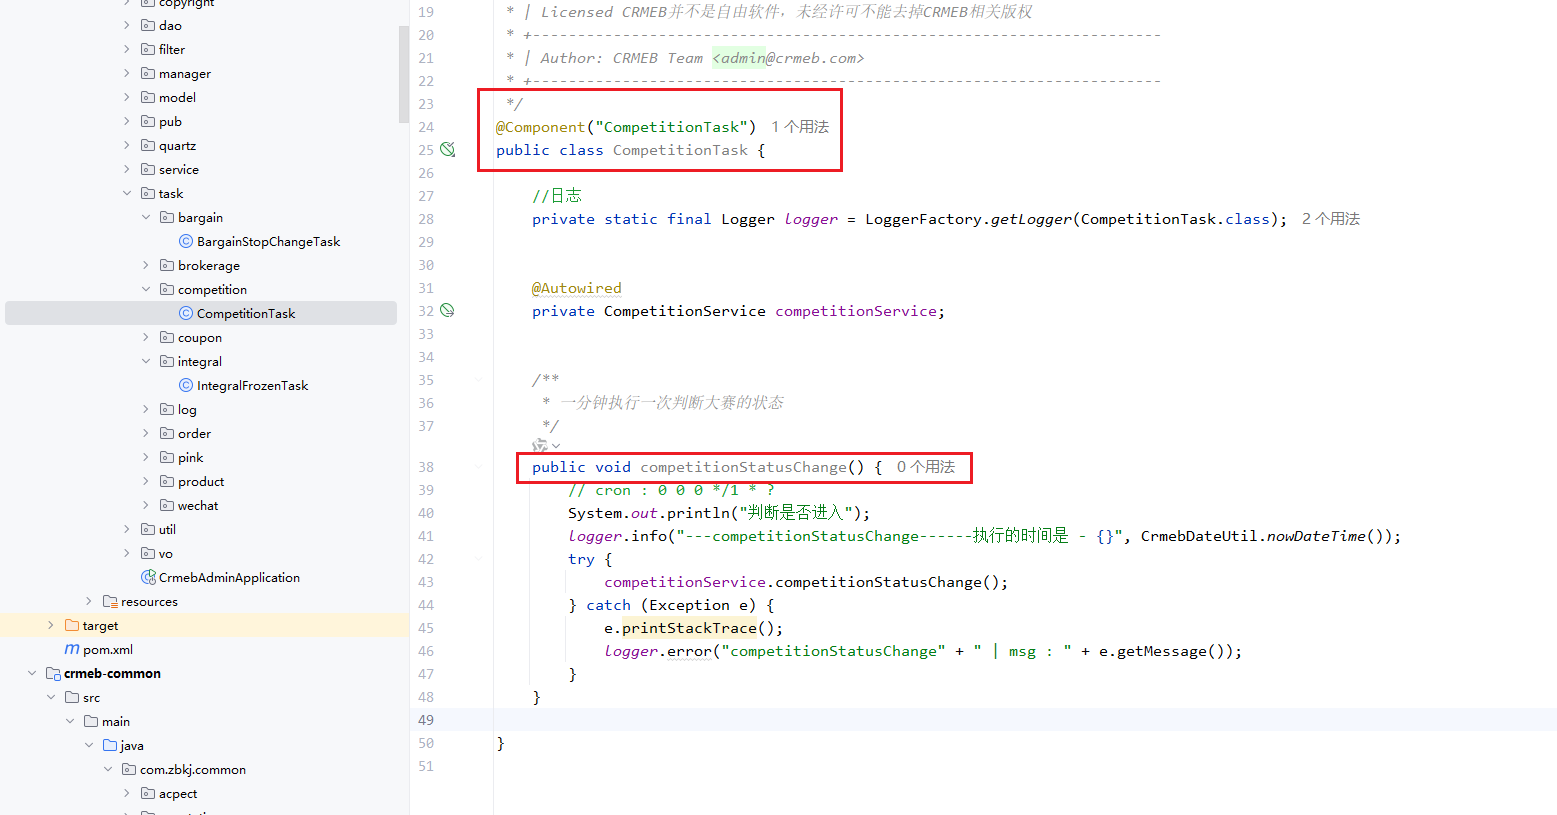Collapse the task folder in project tree

tap(127, 193)
